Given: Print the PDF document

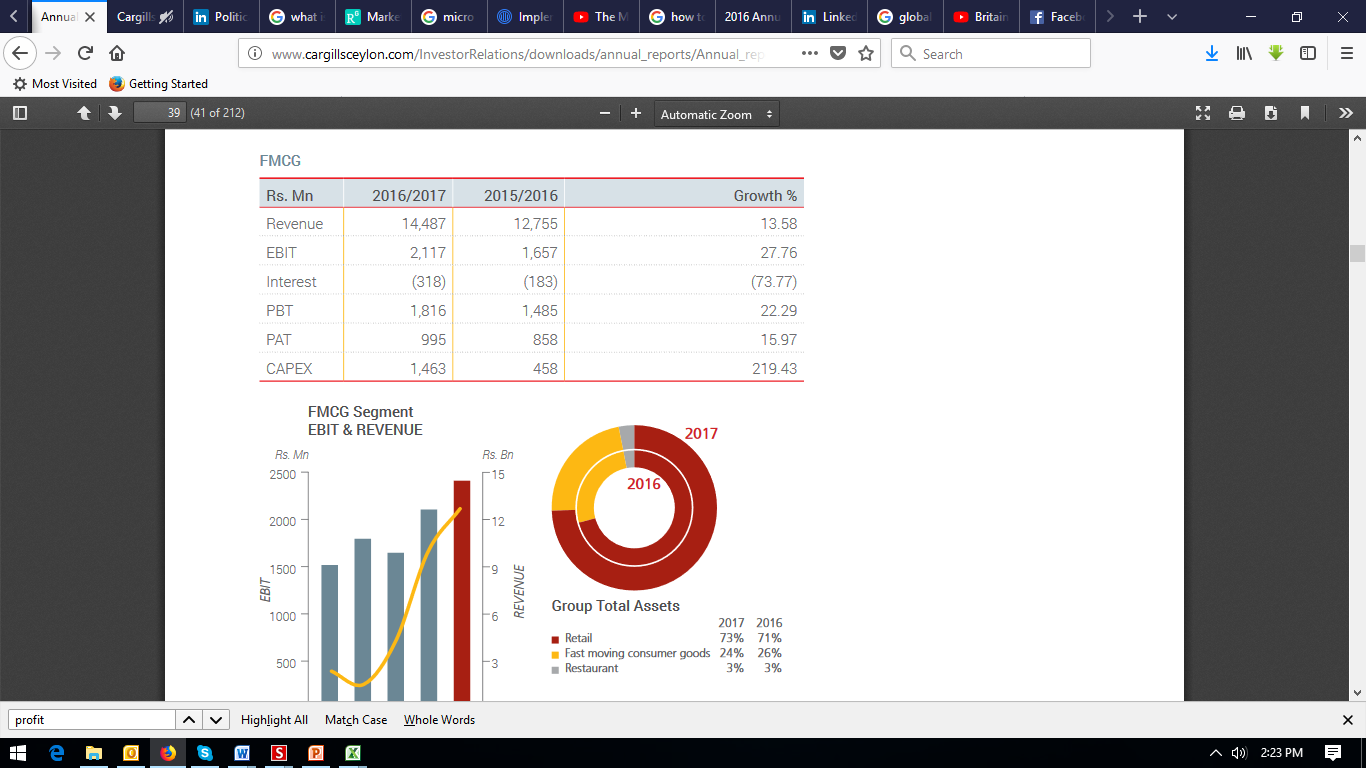Looking at the screenshot, I should [1237, 113].
